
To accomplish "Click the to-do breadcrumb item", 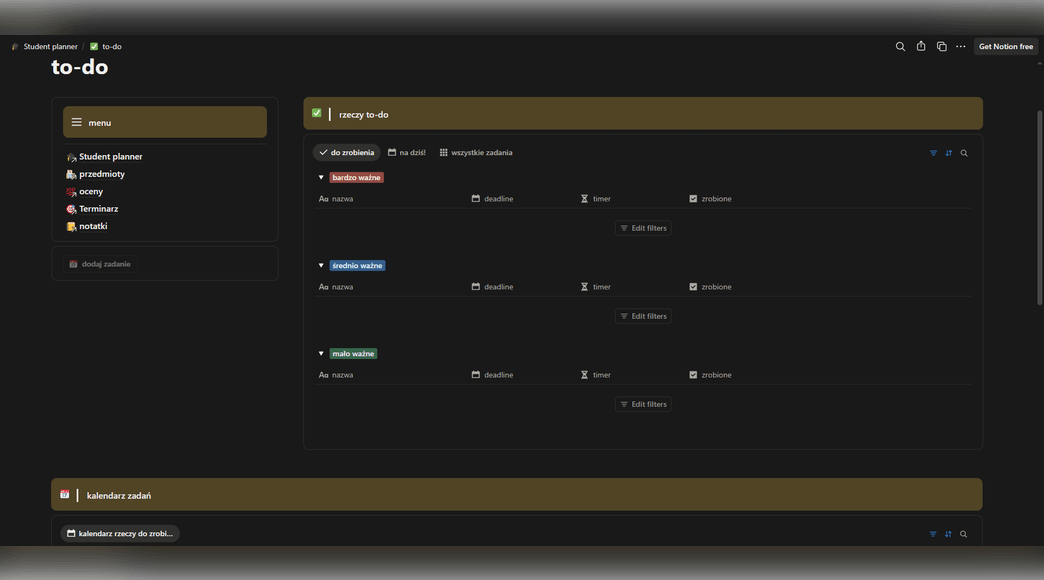I will pyautogui.click(x=106, y=47).
